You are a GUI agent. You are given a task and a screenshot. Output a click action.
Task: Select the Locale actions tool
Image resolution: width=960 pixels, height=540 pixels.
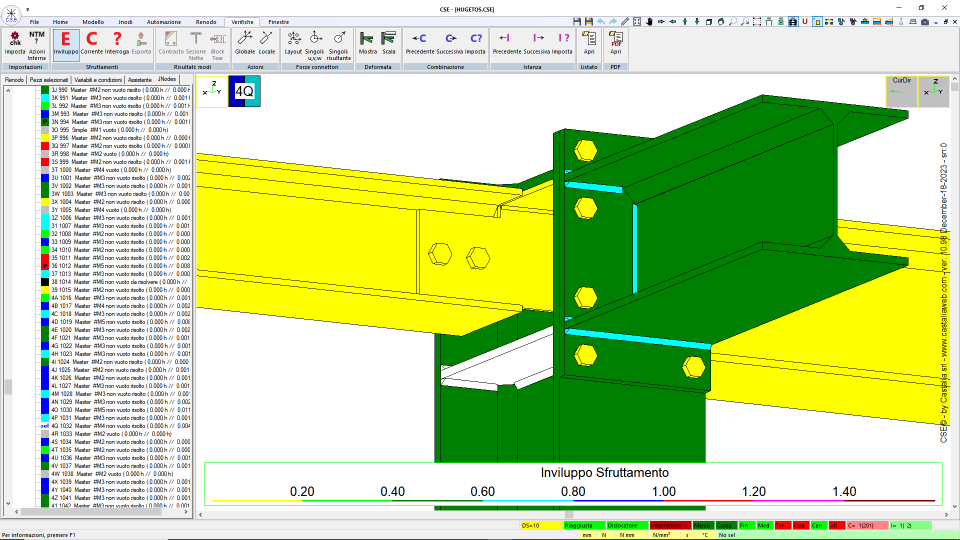coord(266,43)
